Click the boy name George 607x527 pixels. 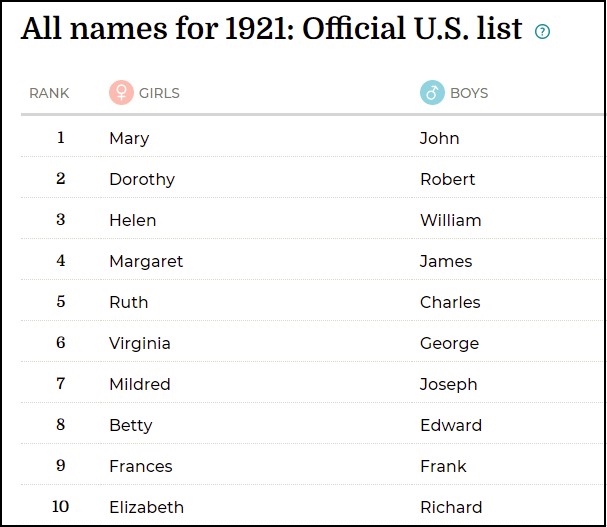pos(449,343)
